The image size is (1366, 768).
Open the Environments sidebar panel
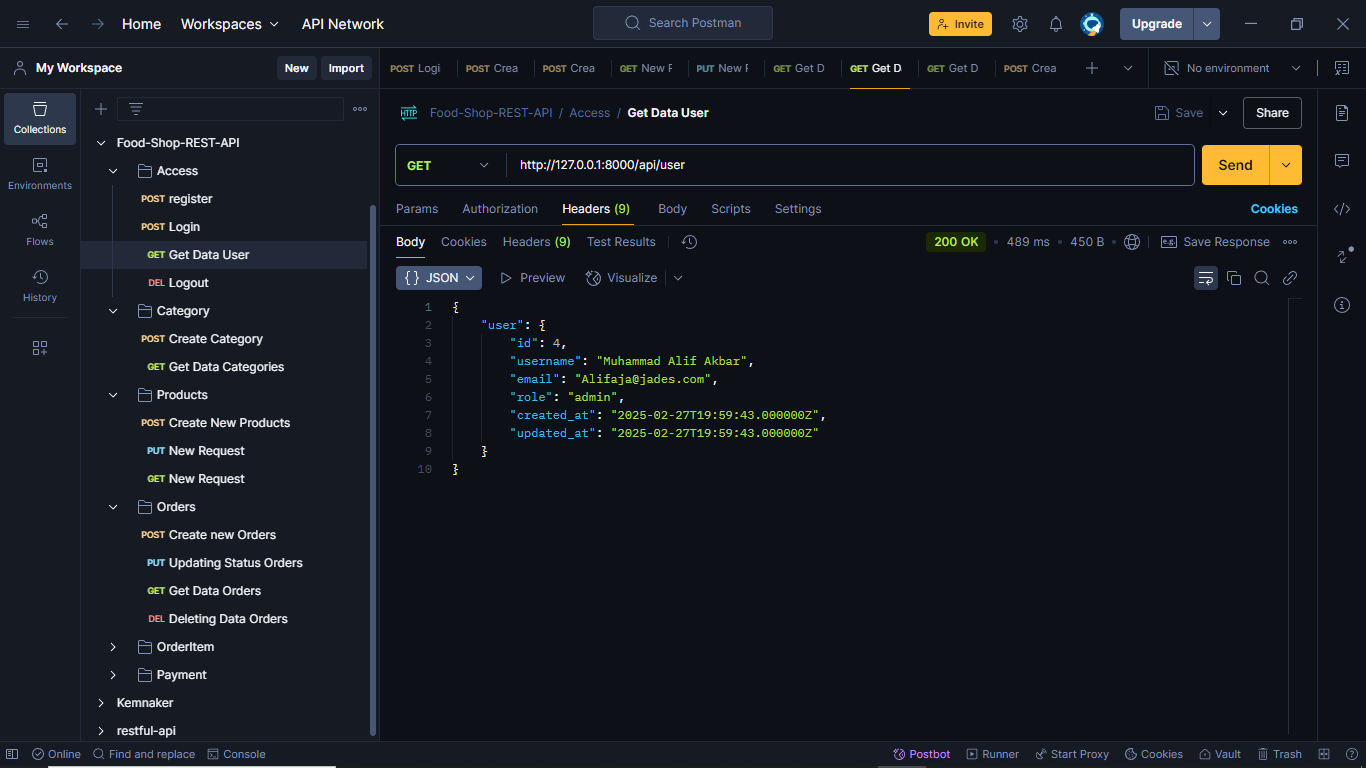[x=40, y=174]
